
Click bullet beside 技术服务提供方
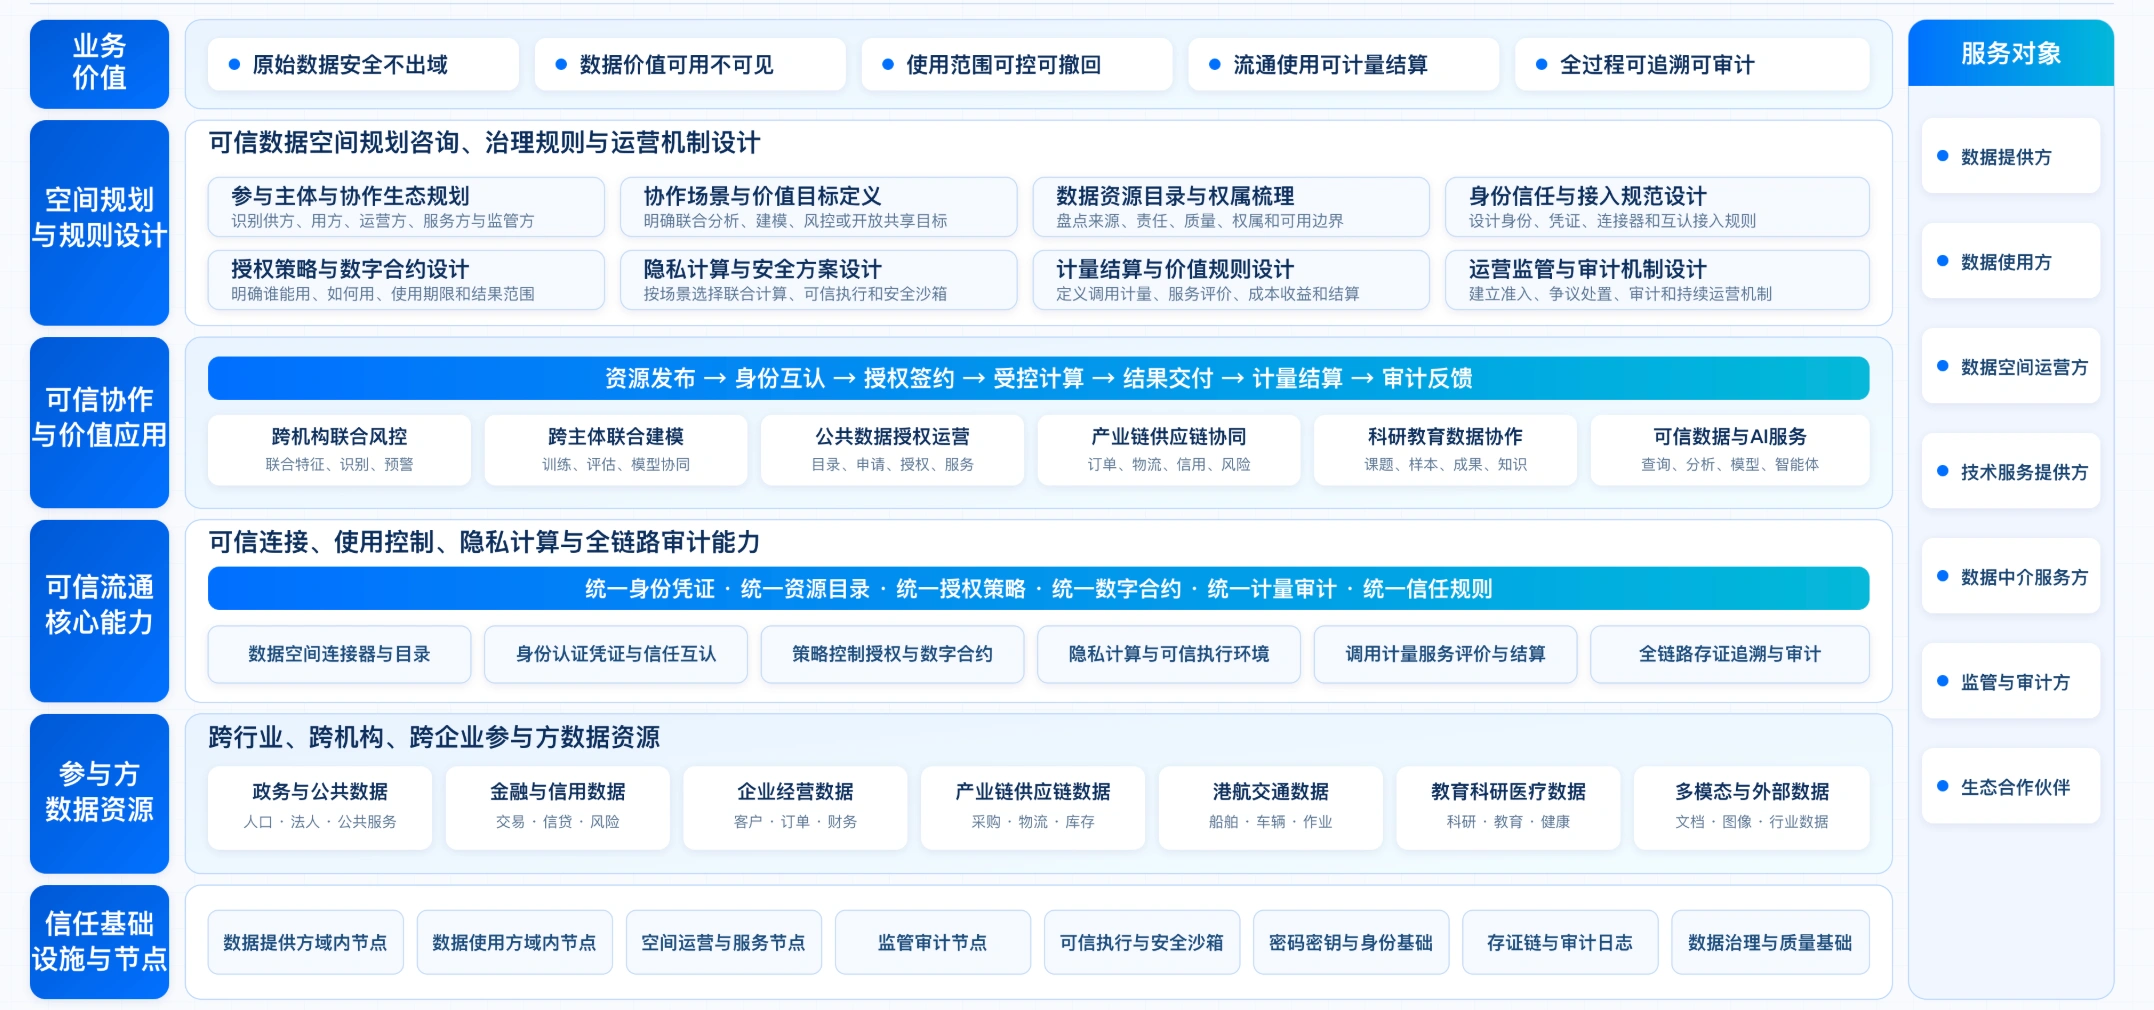1942,471
